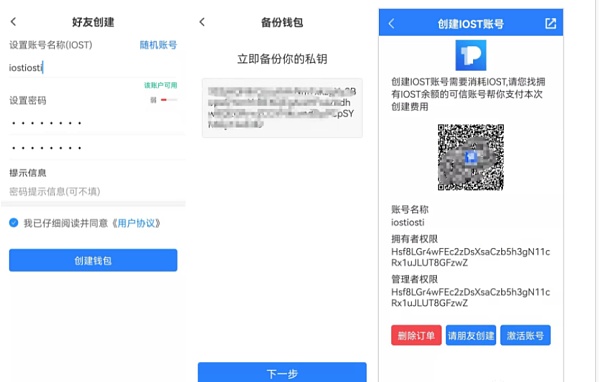Tap password strength indicator bar
The width and height of the screenshot is (600, 382).
click(169, 100)
